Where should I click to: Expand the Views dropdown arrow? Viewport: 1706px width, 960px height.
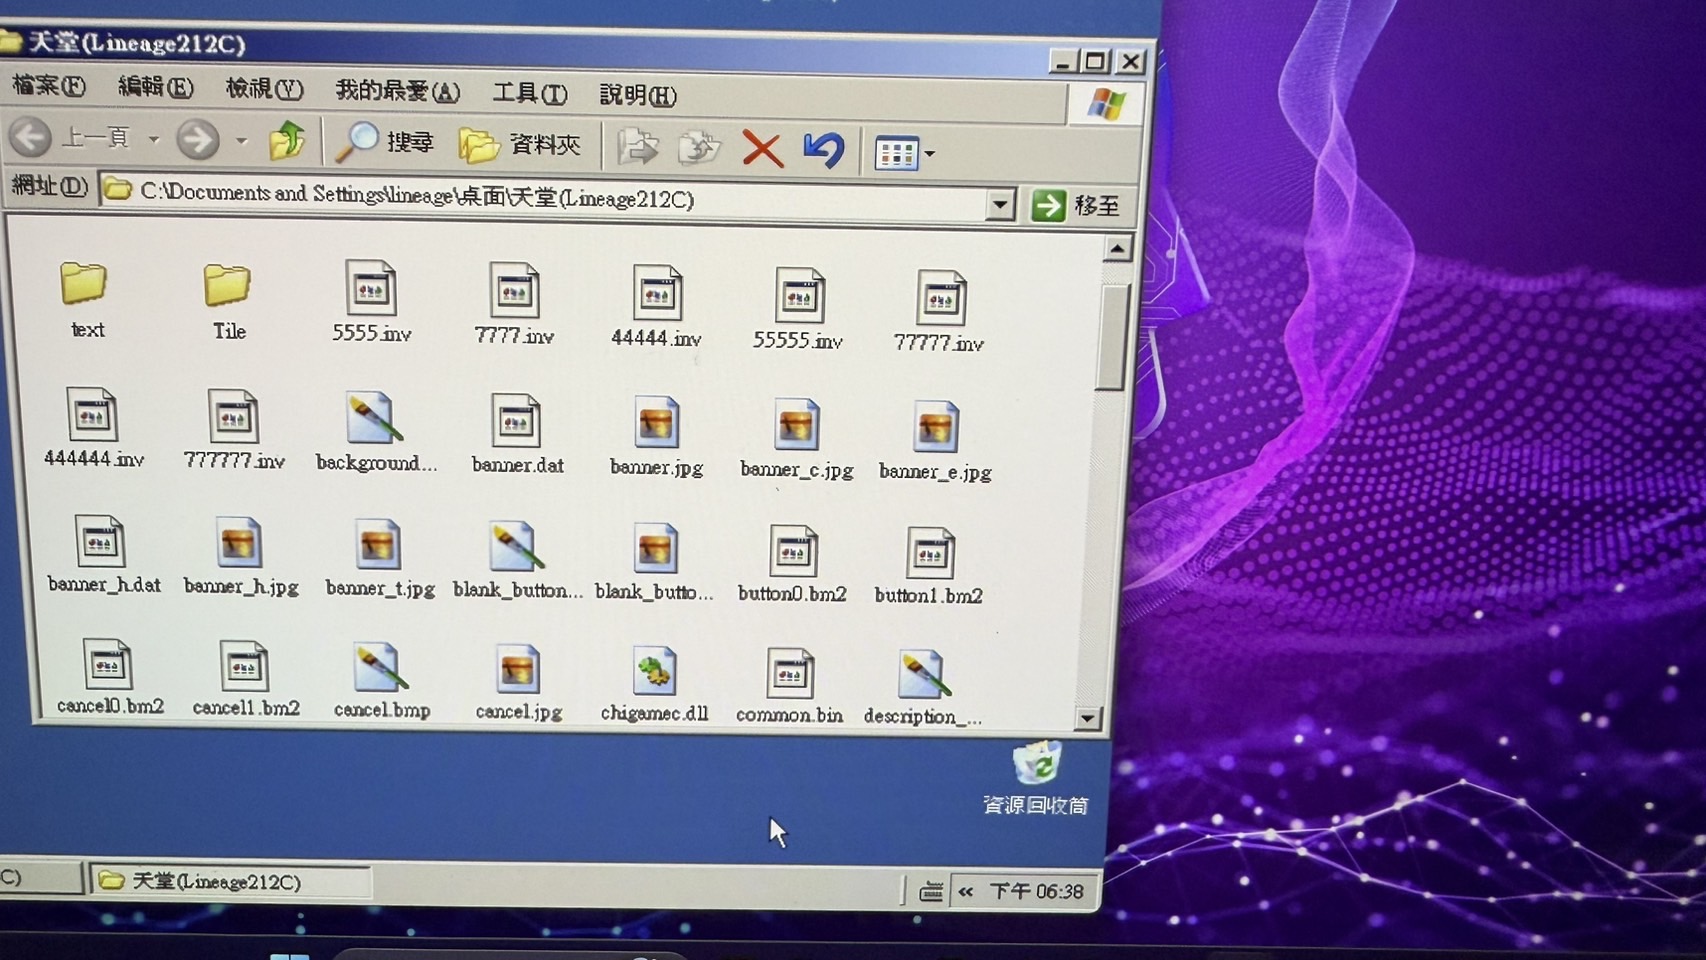(x=930, y=154)
